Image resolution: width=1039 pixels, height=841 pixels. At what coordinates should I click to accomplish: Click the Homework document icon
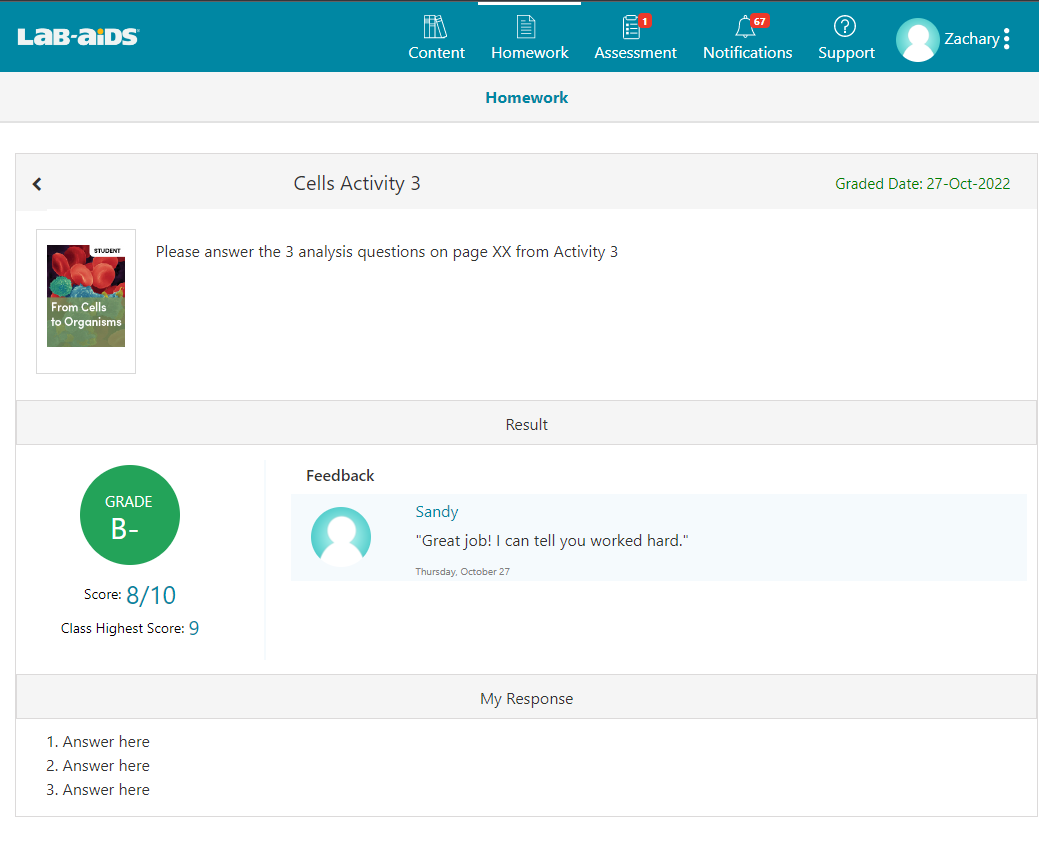[527, 27]
